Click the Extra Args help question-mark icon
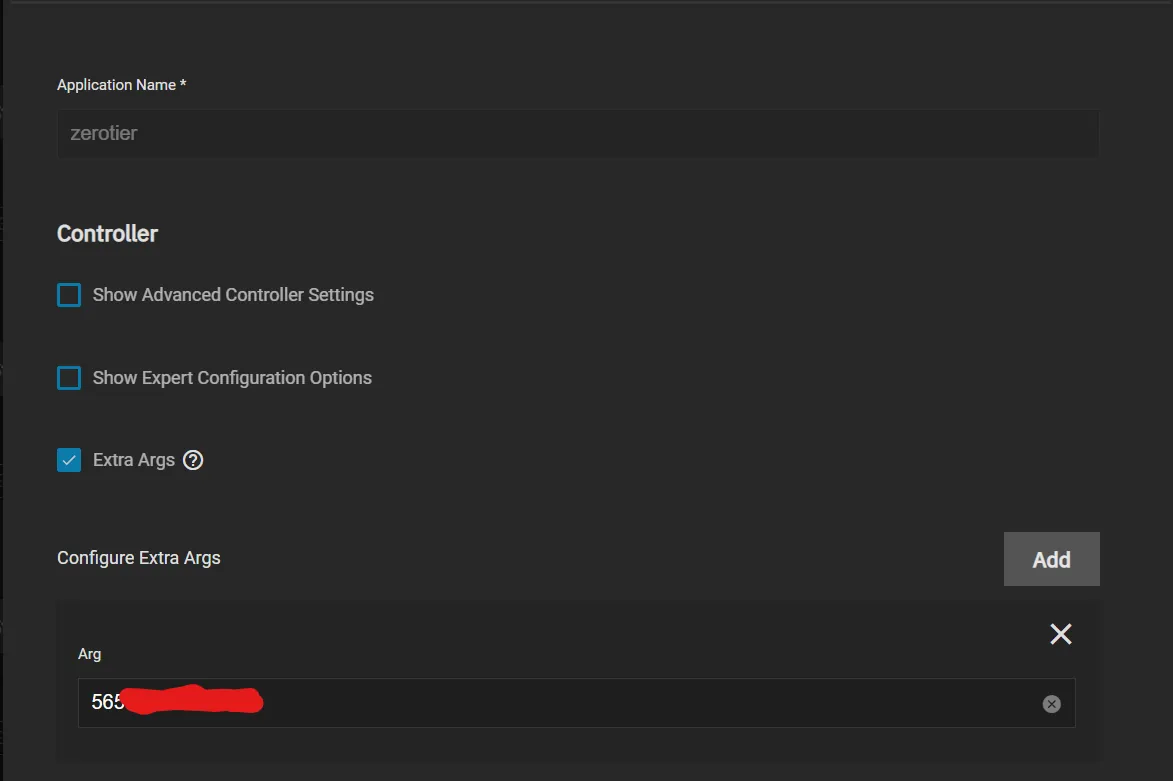 point(193,460)
